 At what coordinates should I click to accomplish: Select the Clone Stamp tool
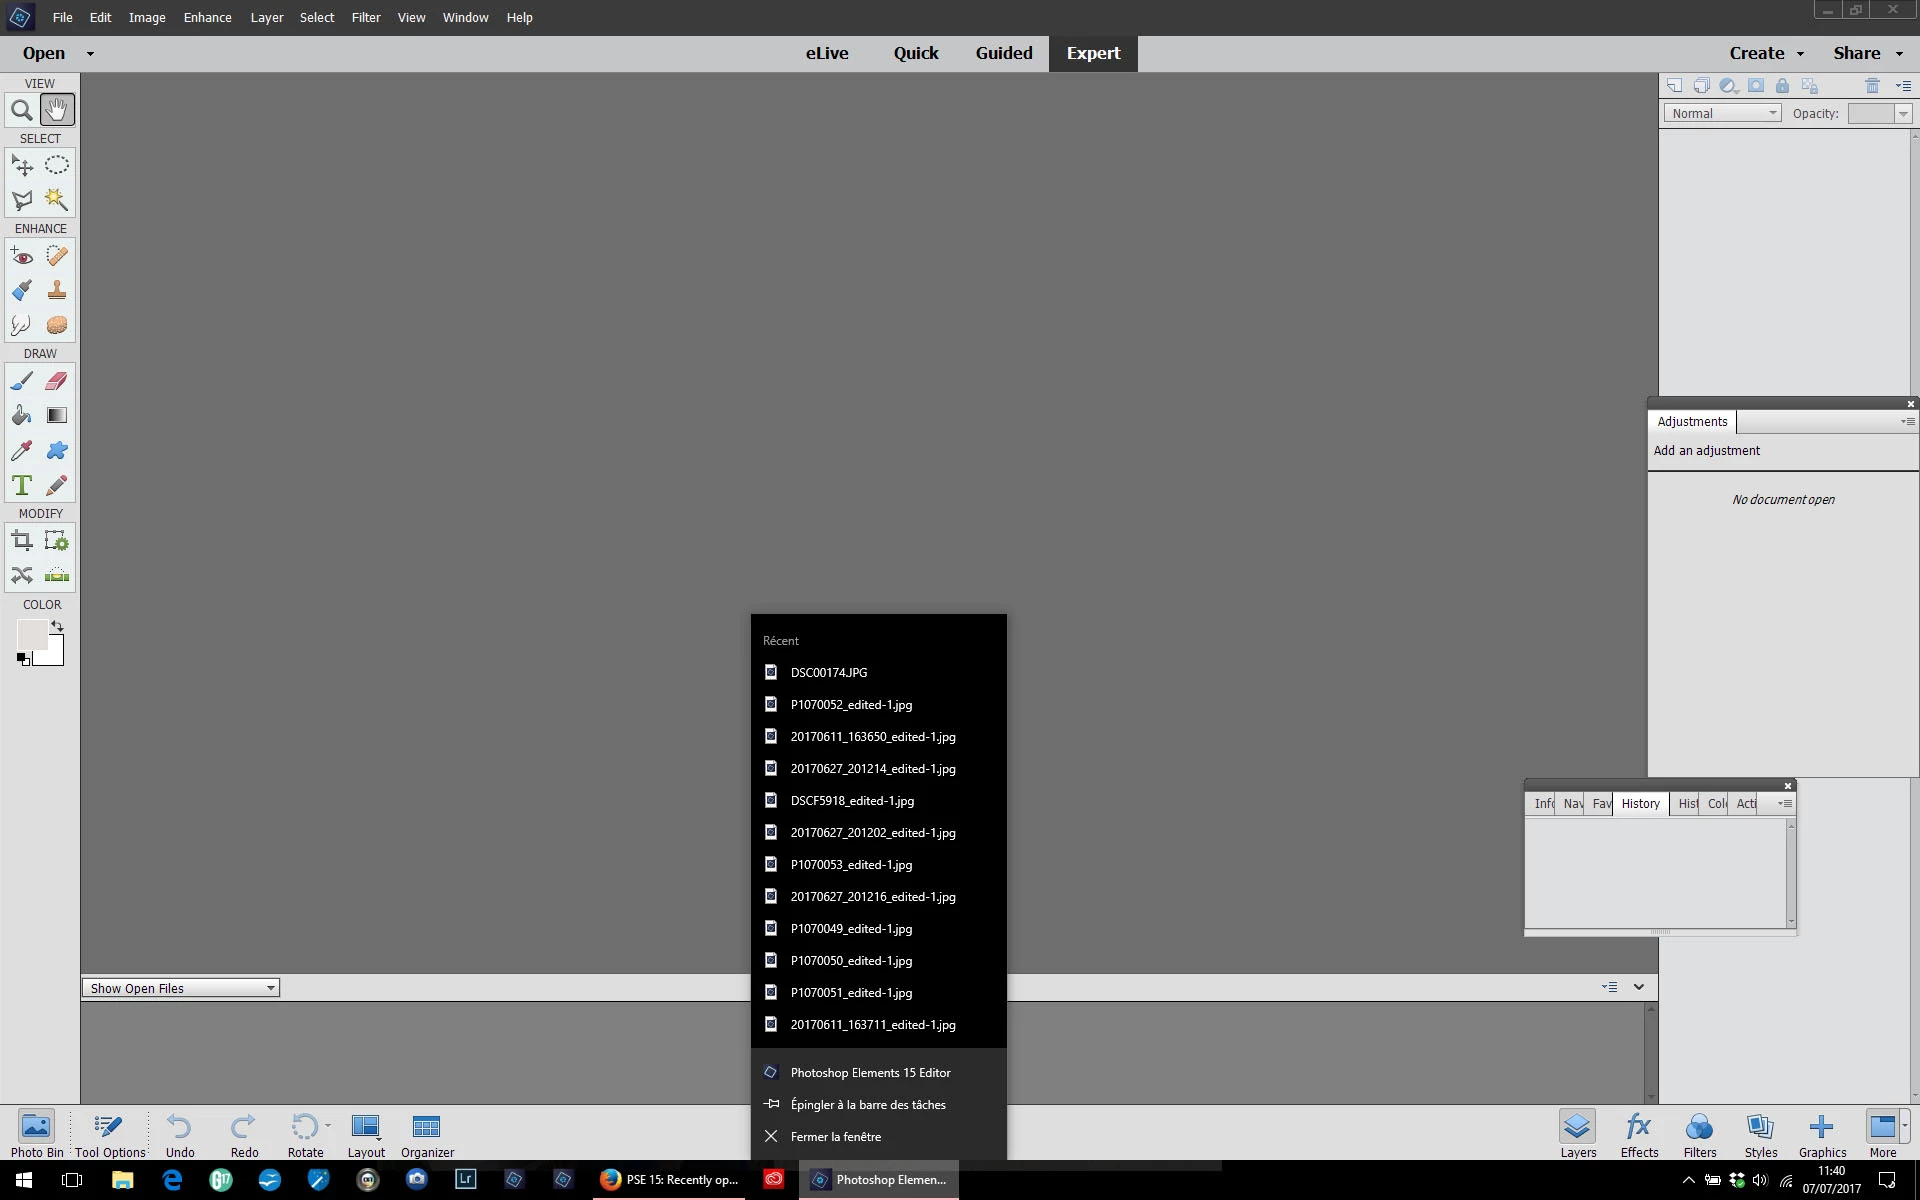[57, 290]
